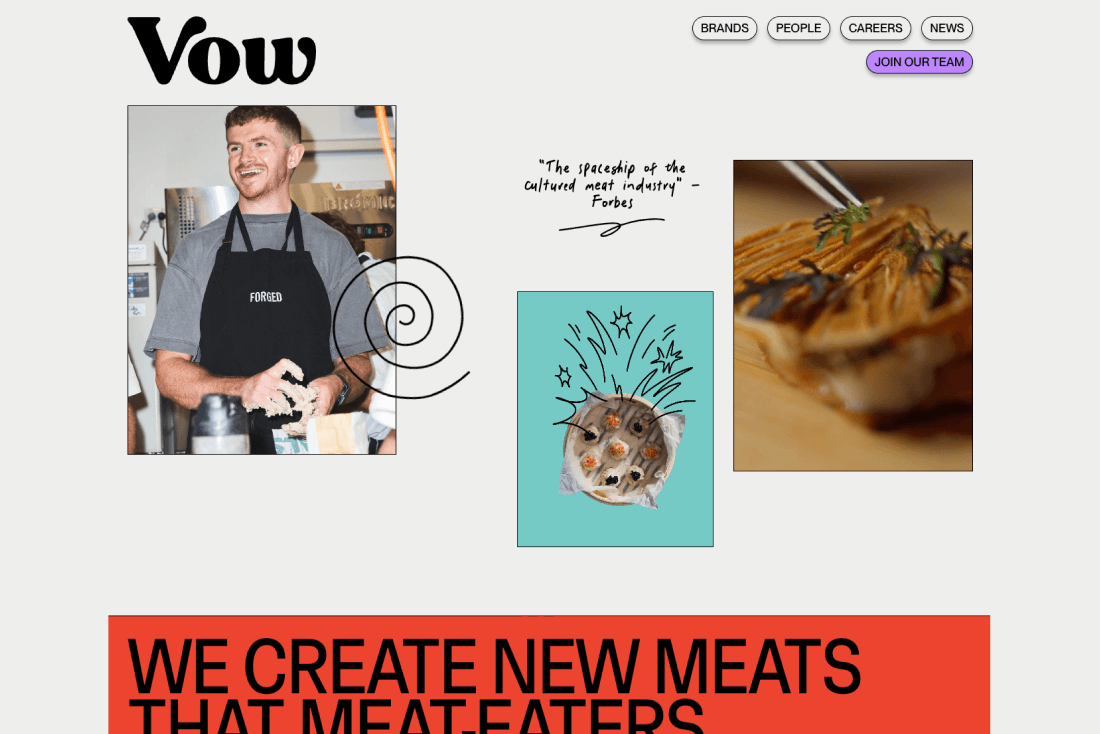Click the Forbes spaceship quote text
The image size is (1100, 734).
coord(611,185)
